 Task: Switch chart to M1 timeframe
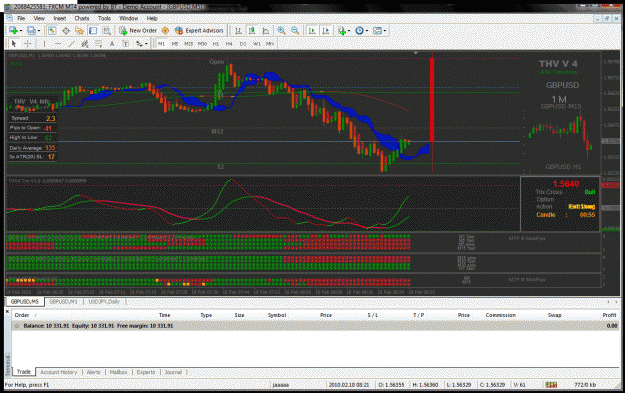click(161, 44)
